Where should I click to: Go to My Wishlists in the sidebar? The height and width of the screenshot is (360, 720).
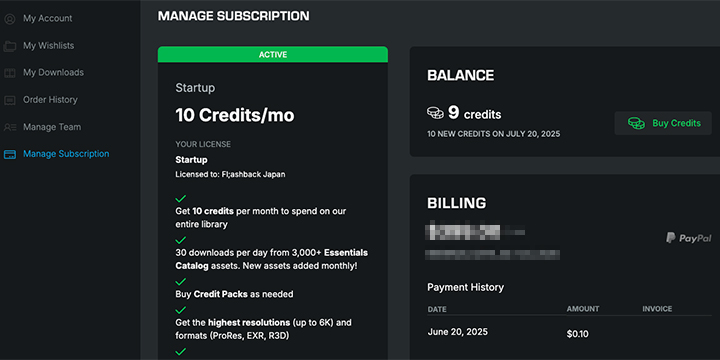(49, 45)
